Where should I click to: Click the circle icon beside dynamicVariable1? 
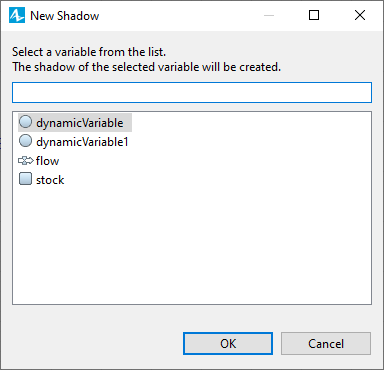pos(25,141)
